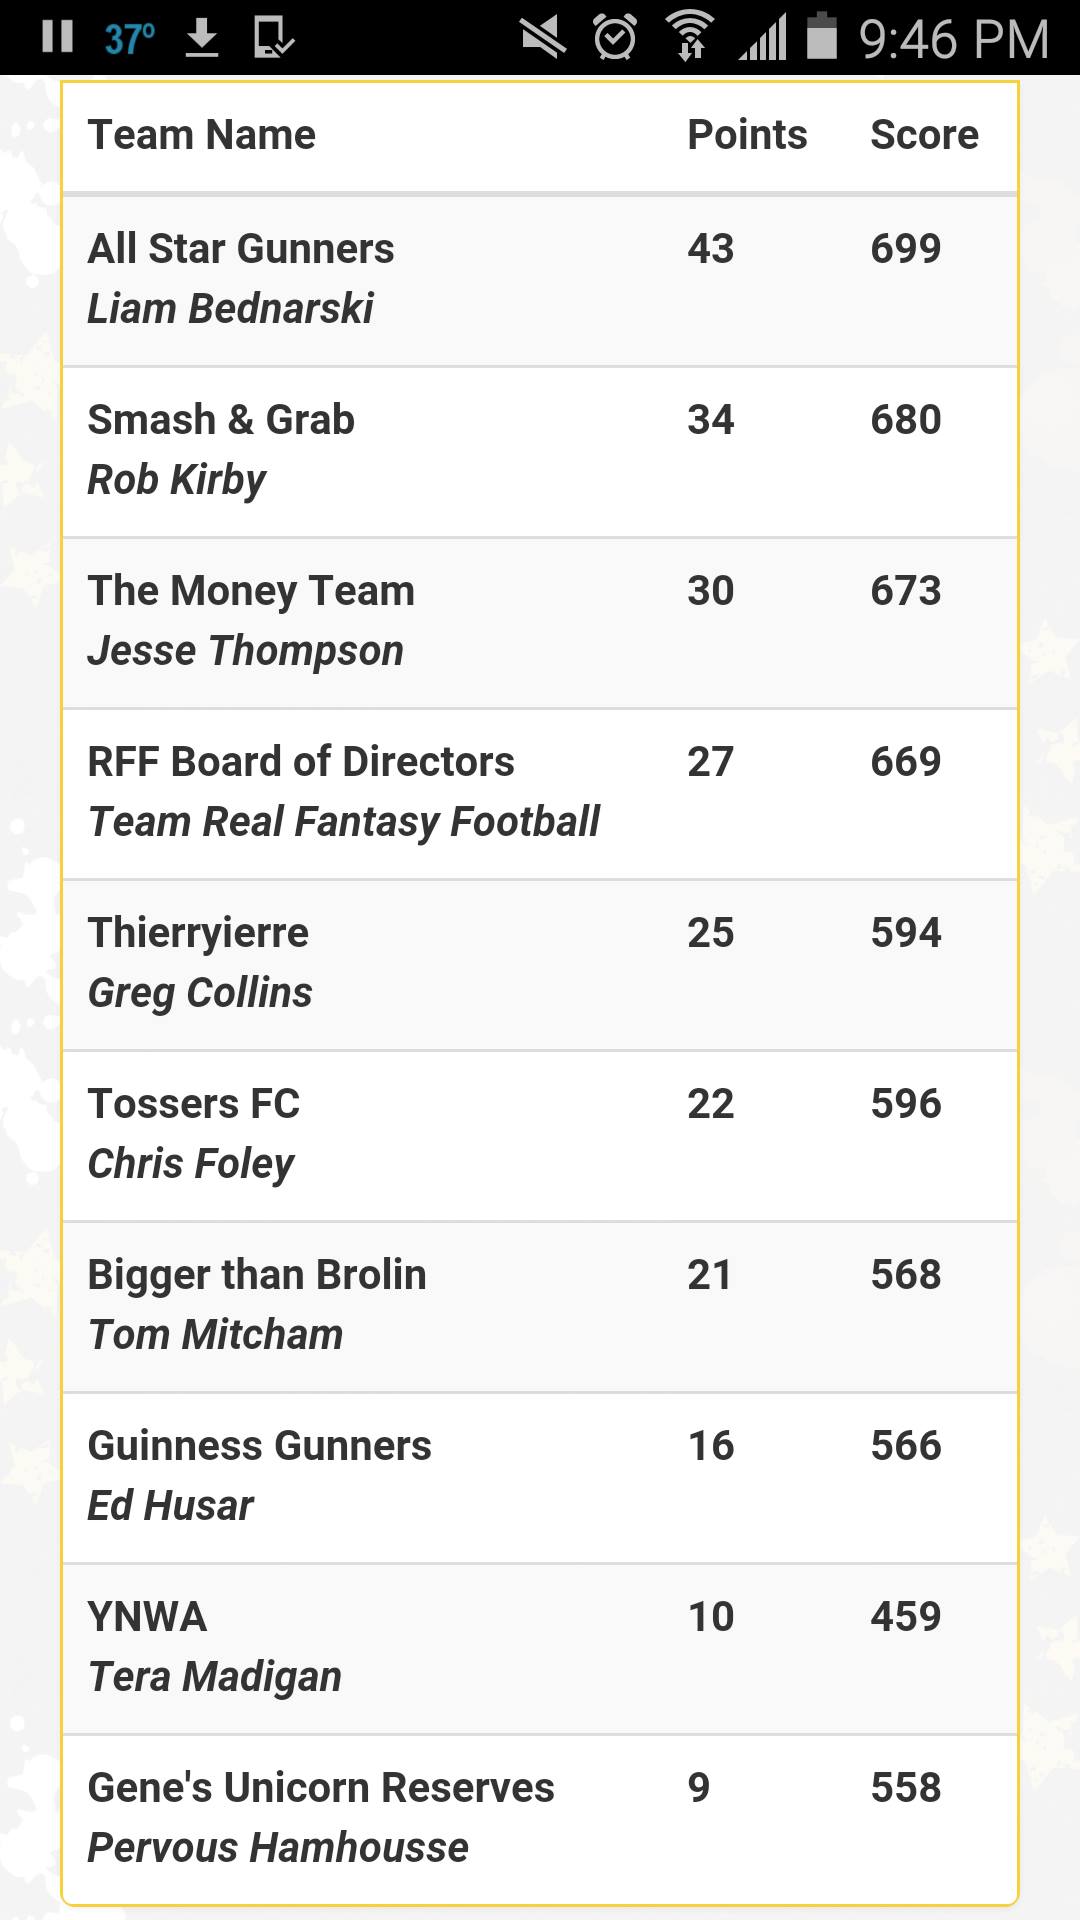Tap the alarm clock status icon
The image size is (1080, 1920).
(615, 38)
